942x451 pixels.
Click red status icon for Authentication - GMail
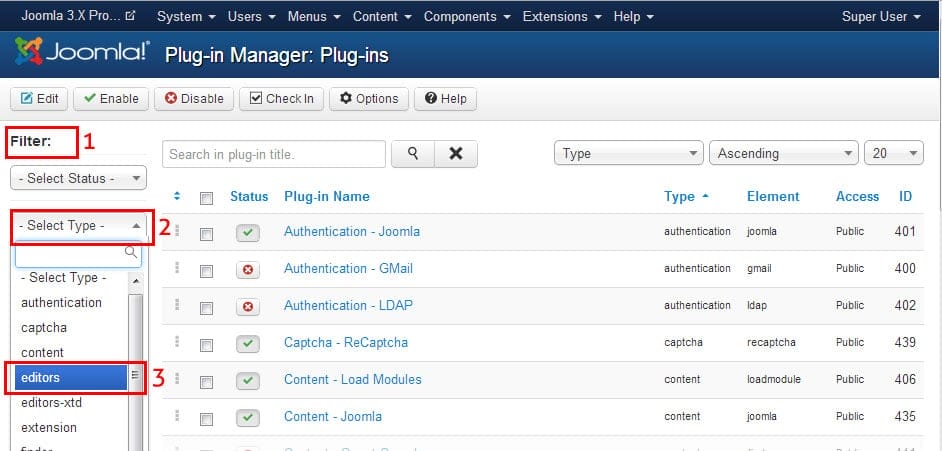tap(248, 270)
